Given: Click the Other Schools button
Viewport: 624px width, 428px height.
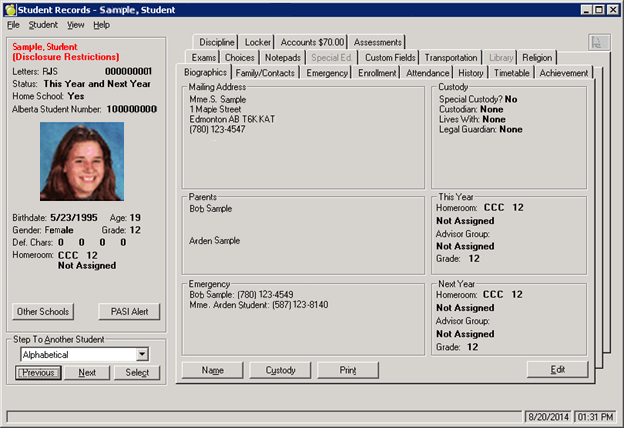Looking at the screenshot, I should coord(45,311).
